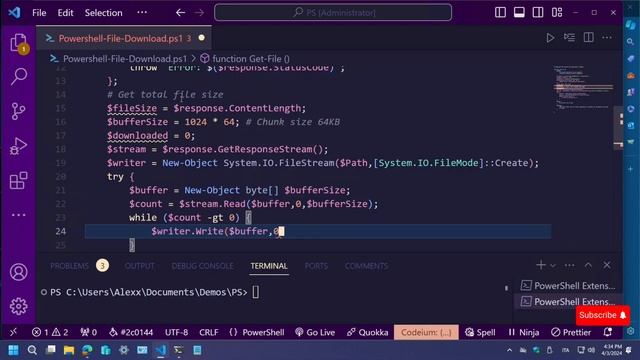Viewport: 640px width, 360px height.
Task: Create a new terminal with plus icon
Action: click(x=541, y=265)
